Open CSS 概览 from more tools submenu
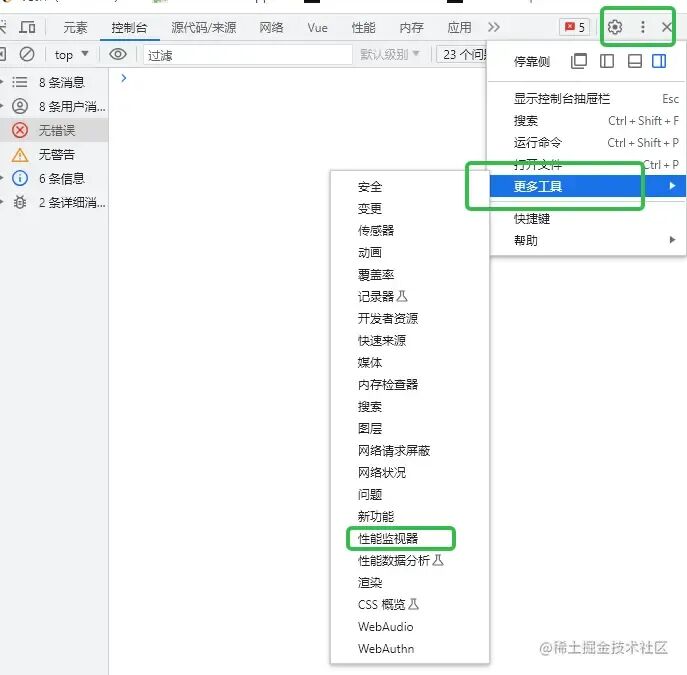 tap(410, 604)
